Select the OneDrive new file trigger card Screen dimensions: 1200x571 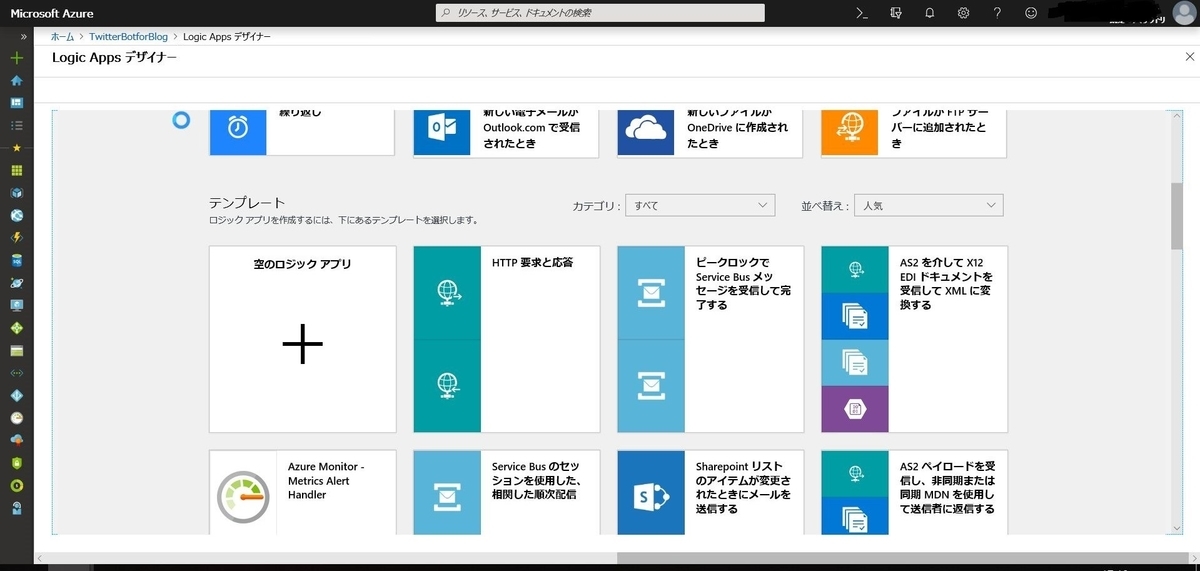coord(710,133)
